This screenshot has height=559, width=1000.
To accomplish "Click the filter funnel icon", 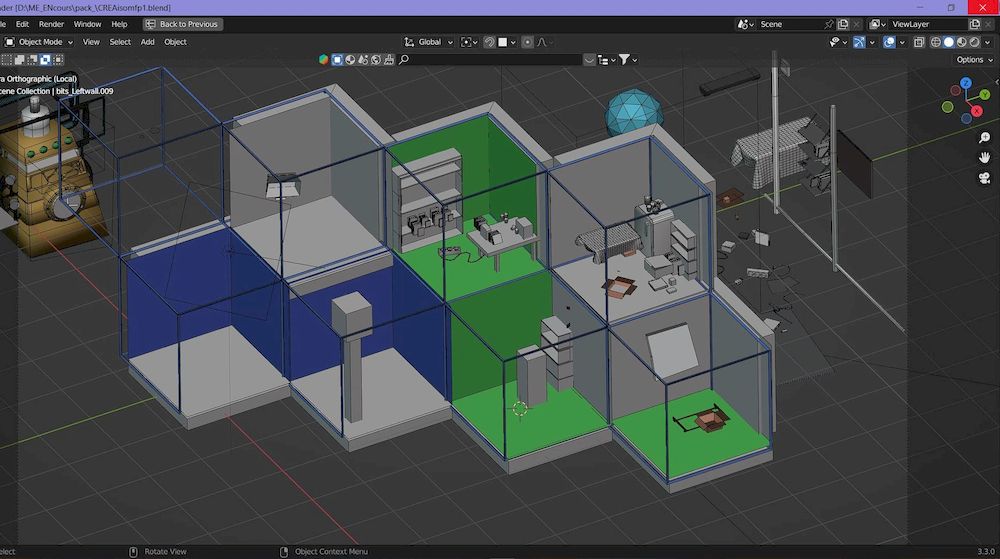I will (x=624, y=60).
